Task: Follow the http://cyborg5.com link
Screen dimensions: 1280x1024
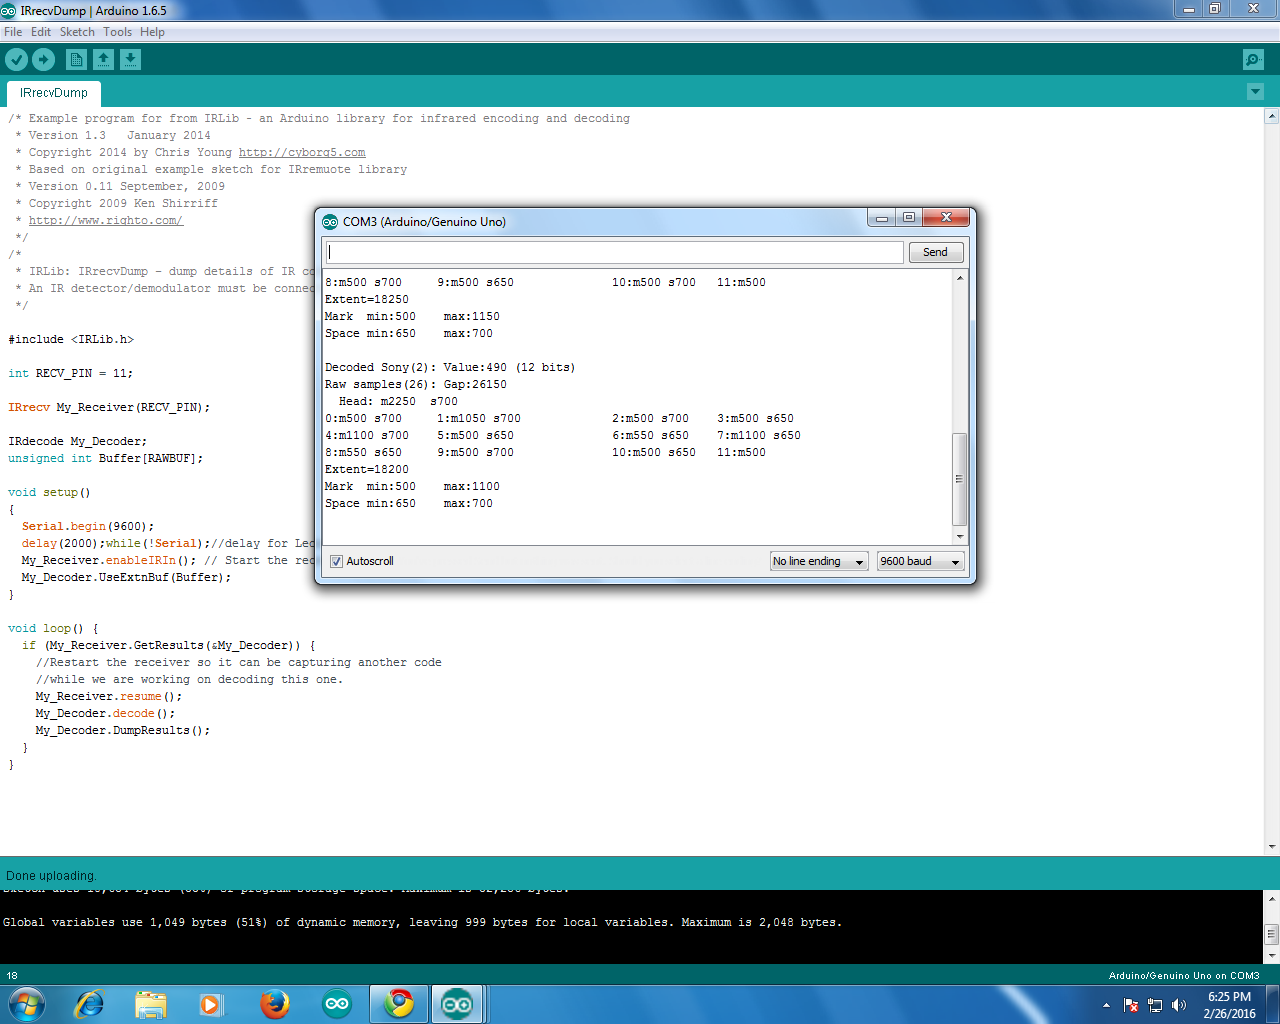Action: (302, 152)
